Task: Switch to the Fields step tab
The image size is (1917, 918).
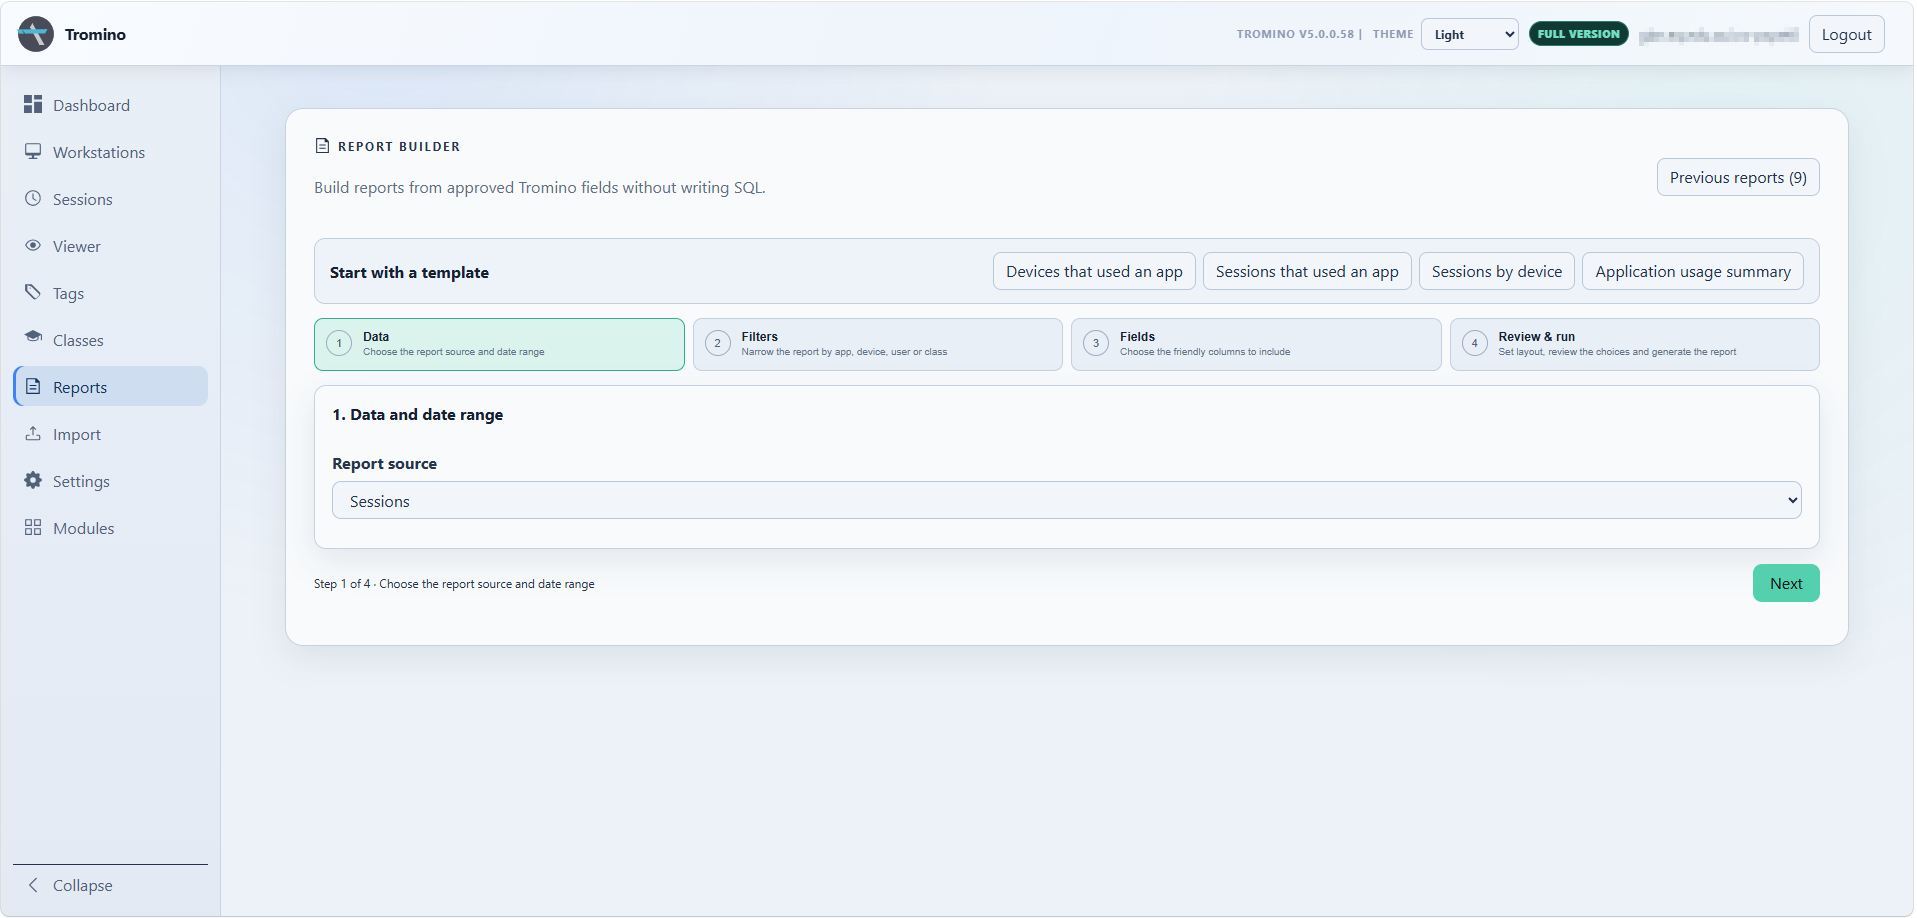Action: [x=1256, y=344]
